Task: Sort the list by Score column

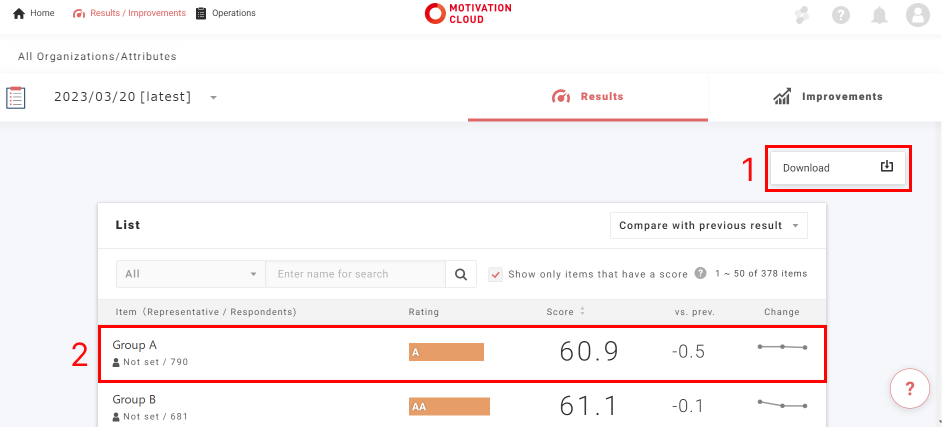Action: pos(565,312)
